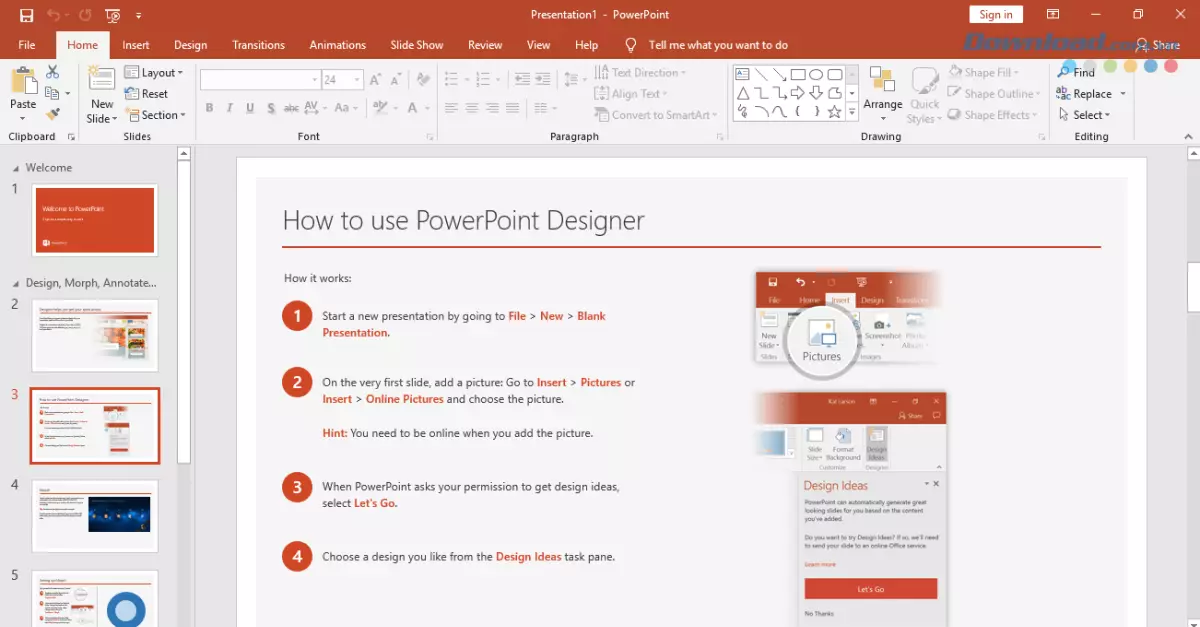Toggle justify text alignment
1200x627 pixels.
[514, 108]
